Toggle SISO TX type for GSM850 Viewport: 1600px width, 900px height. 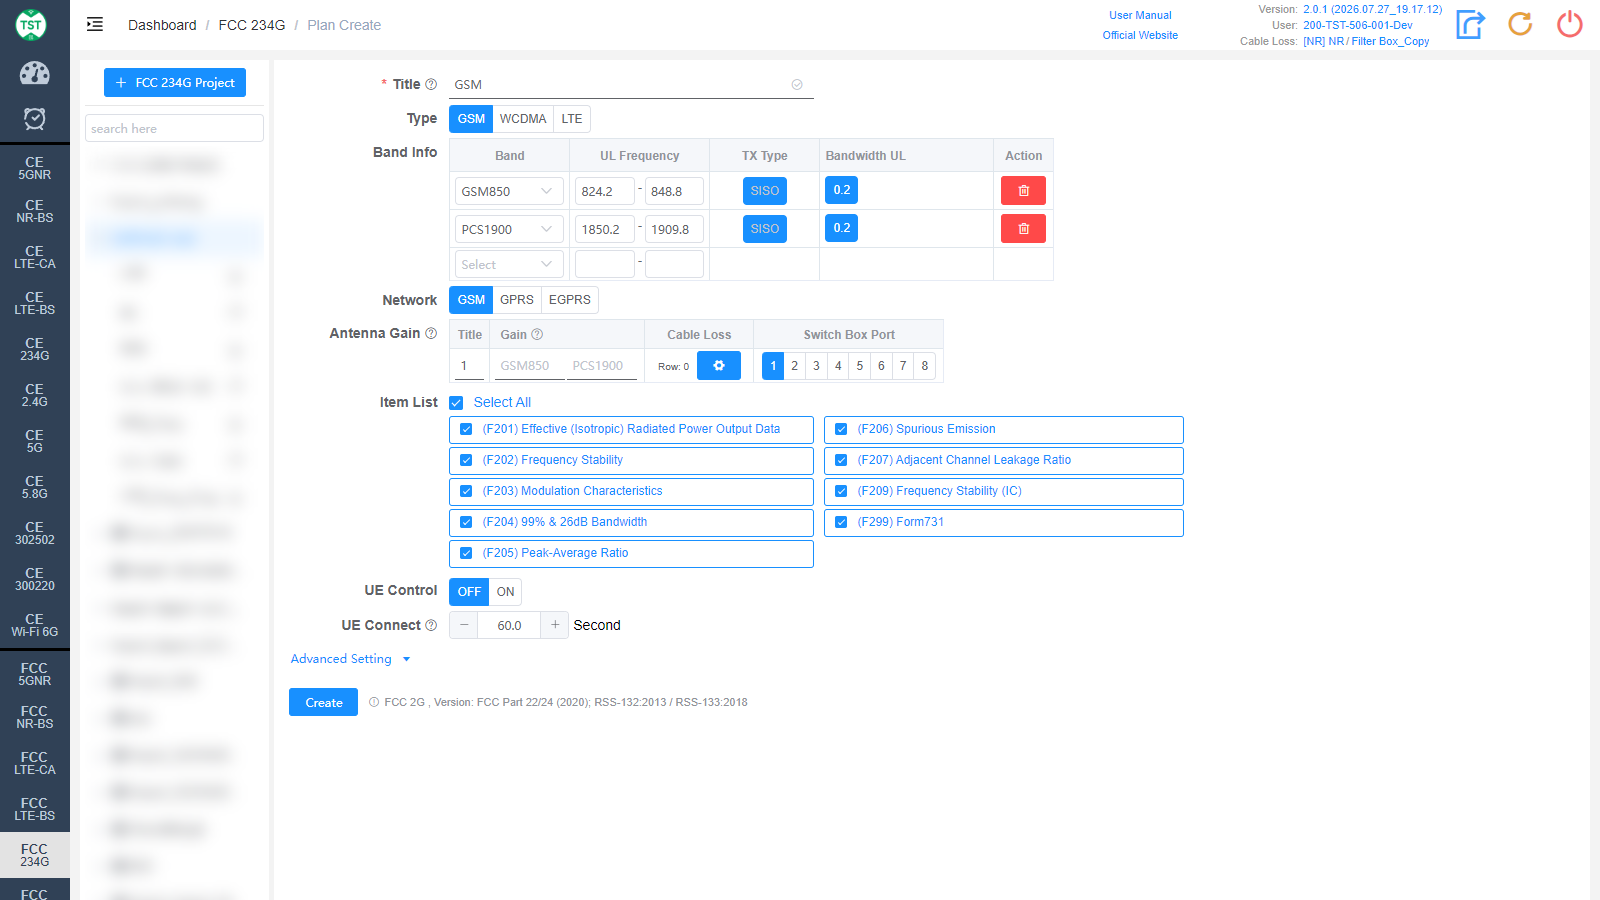[x=765, y=191]
